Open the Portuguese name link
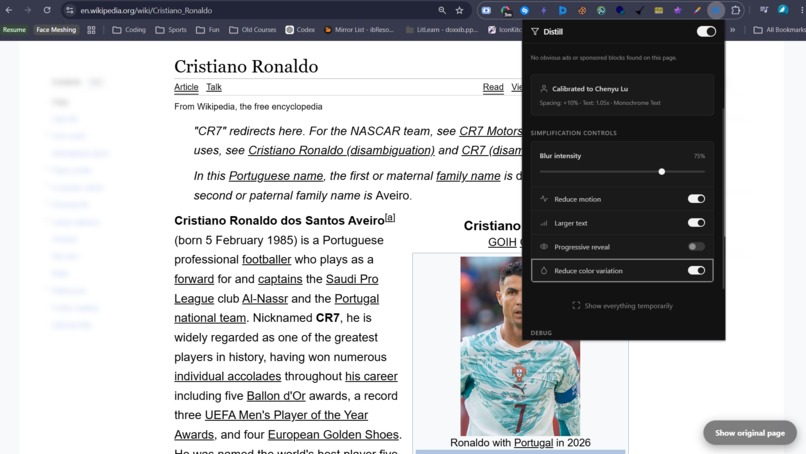 pyautogui.click(x=276, y=176)
